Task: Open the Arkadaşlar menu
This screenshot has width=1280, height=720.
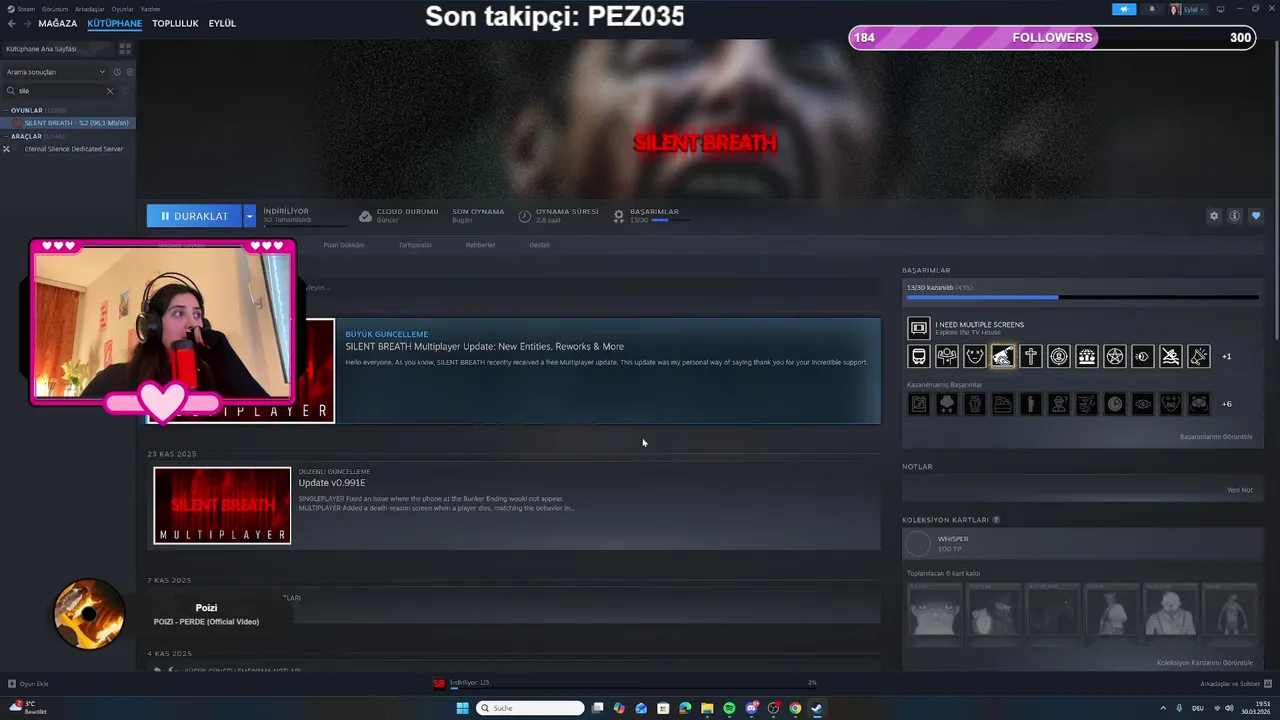Action: [90, 9]
